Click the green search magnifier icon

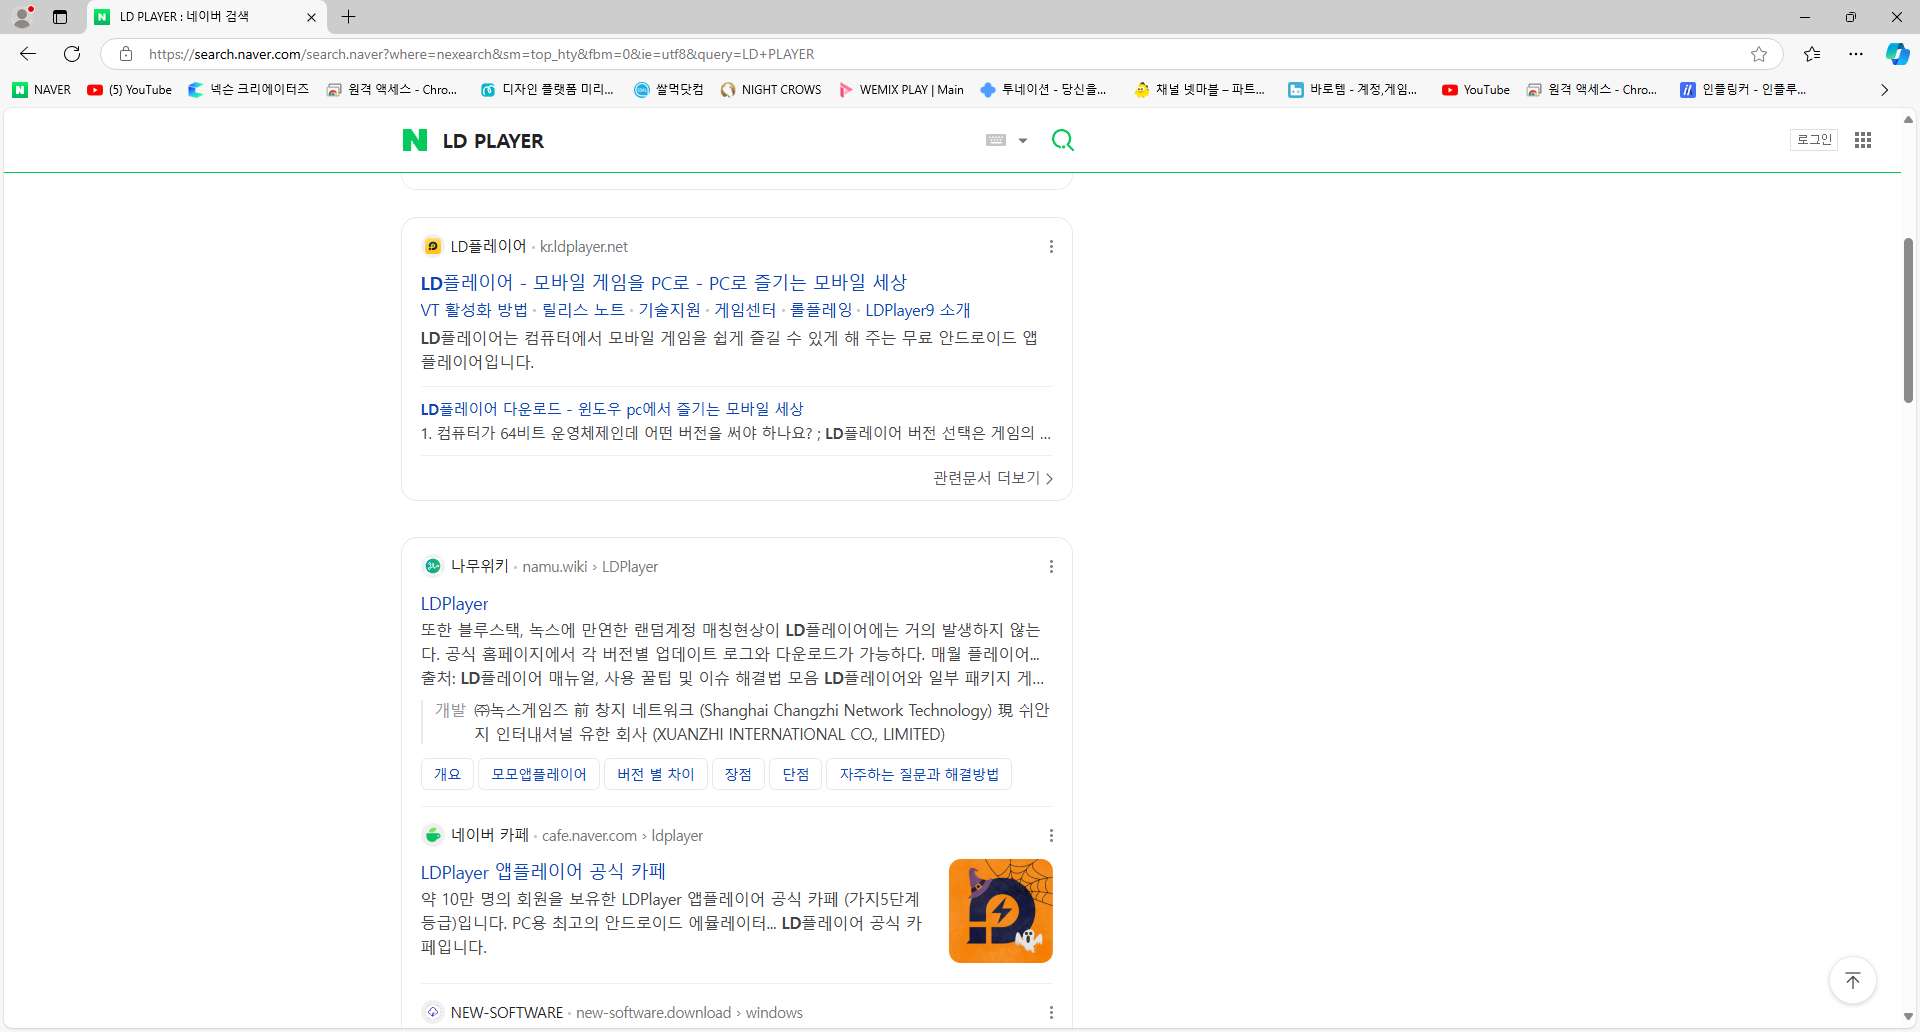pyautogui.click(x=1062, y=140)
